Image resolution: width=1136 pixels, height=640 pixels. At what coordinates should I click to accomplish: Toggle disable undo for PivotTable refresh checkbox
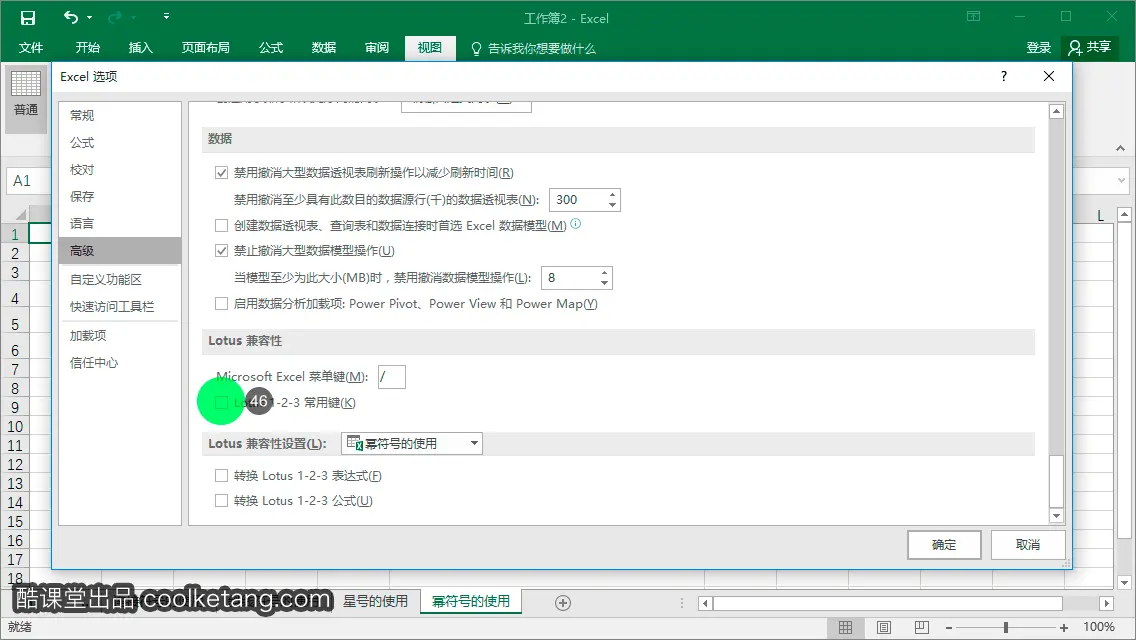click(222, 173)
